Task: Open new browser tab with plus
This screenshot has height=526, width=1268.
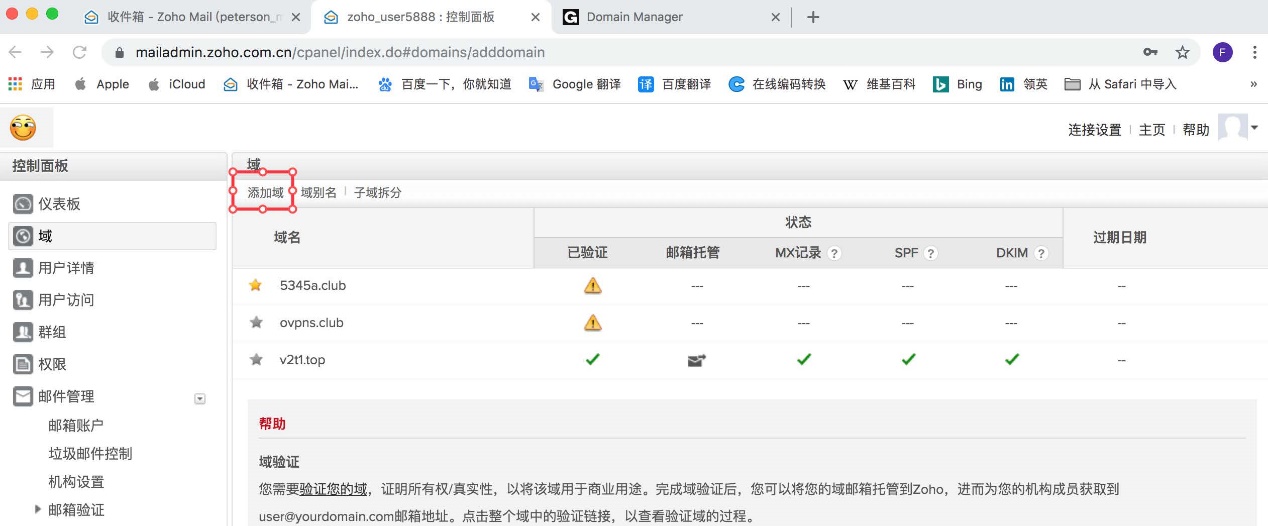Action: pyautogui.click(x=813, y=17)
